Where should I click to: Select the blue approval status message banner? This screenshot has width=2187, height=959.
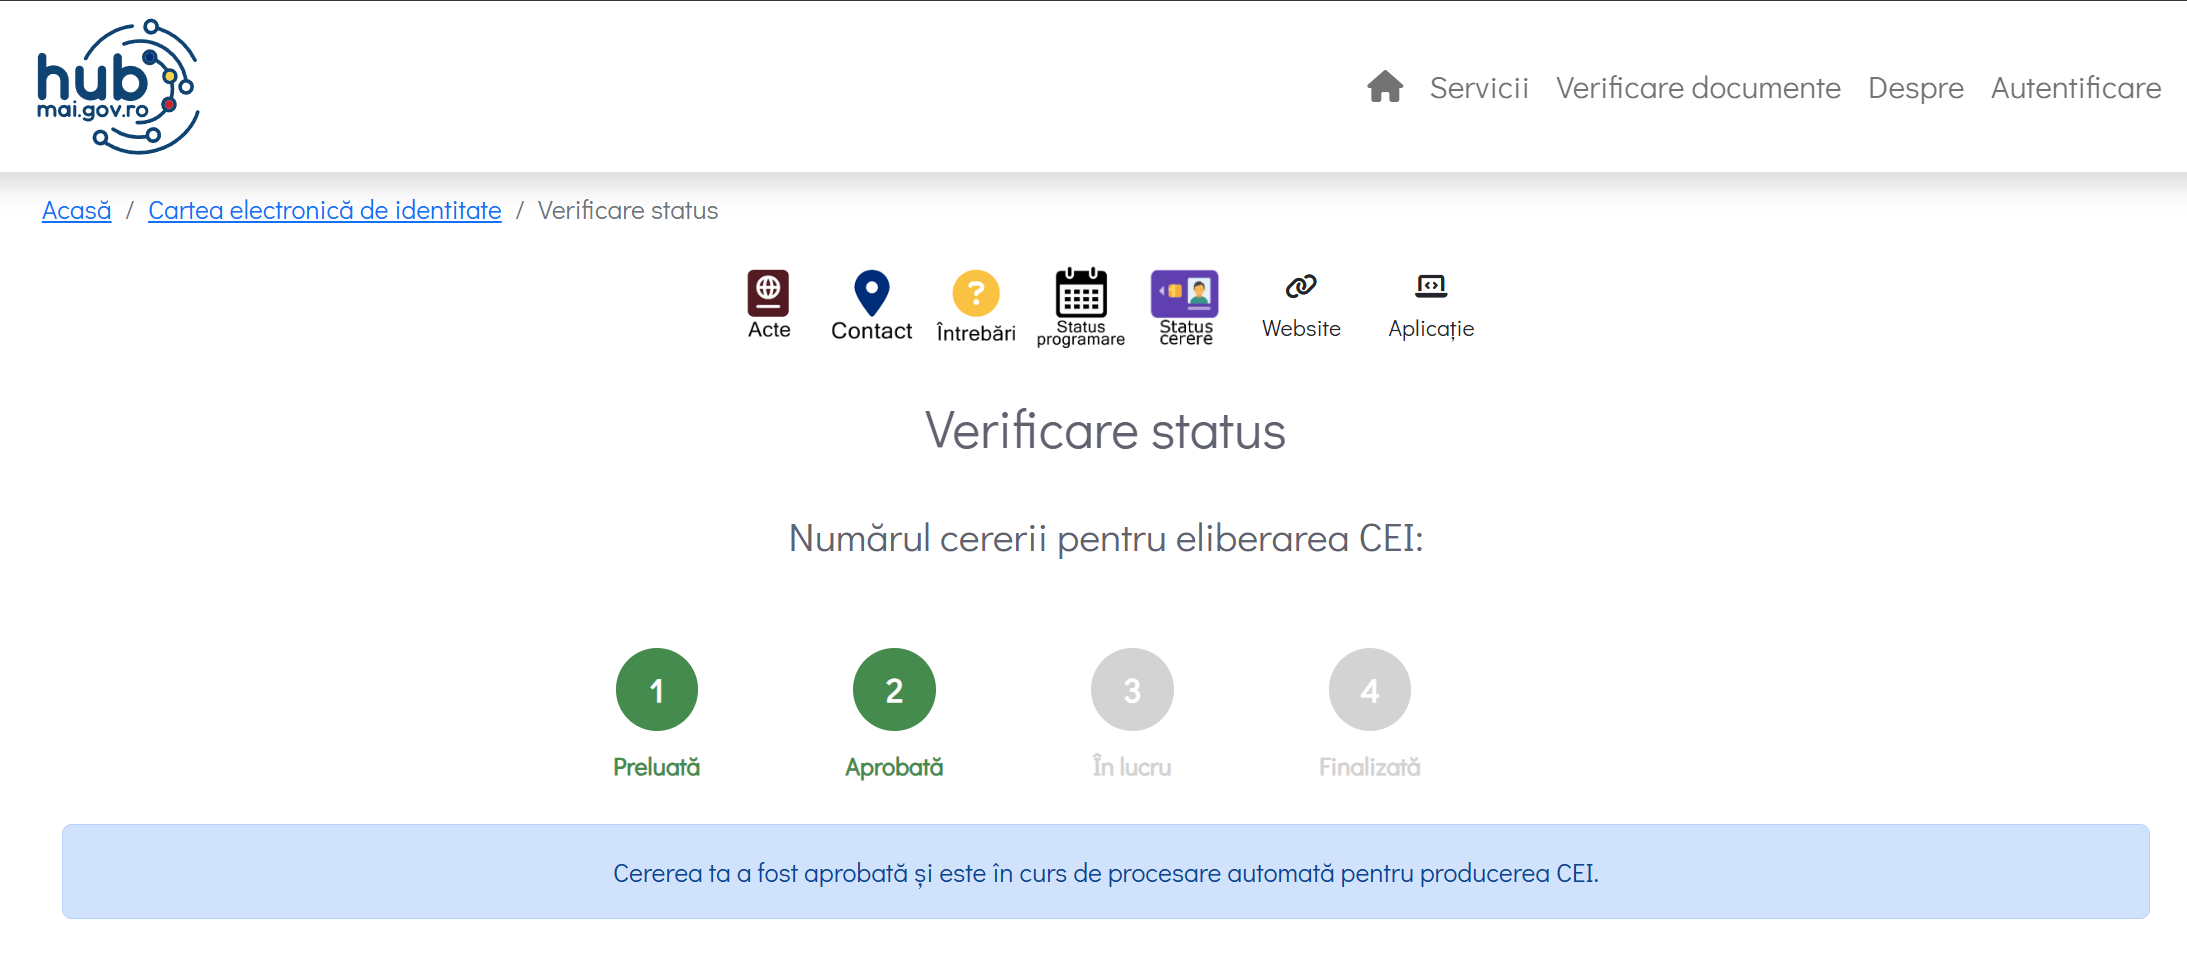[x=1106, y=872]
